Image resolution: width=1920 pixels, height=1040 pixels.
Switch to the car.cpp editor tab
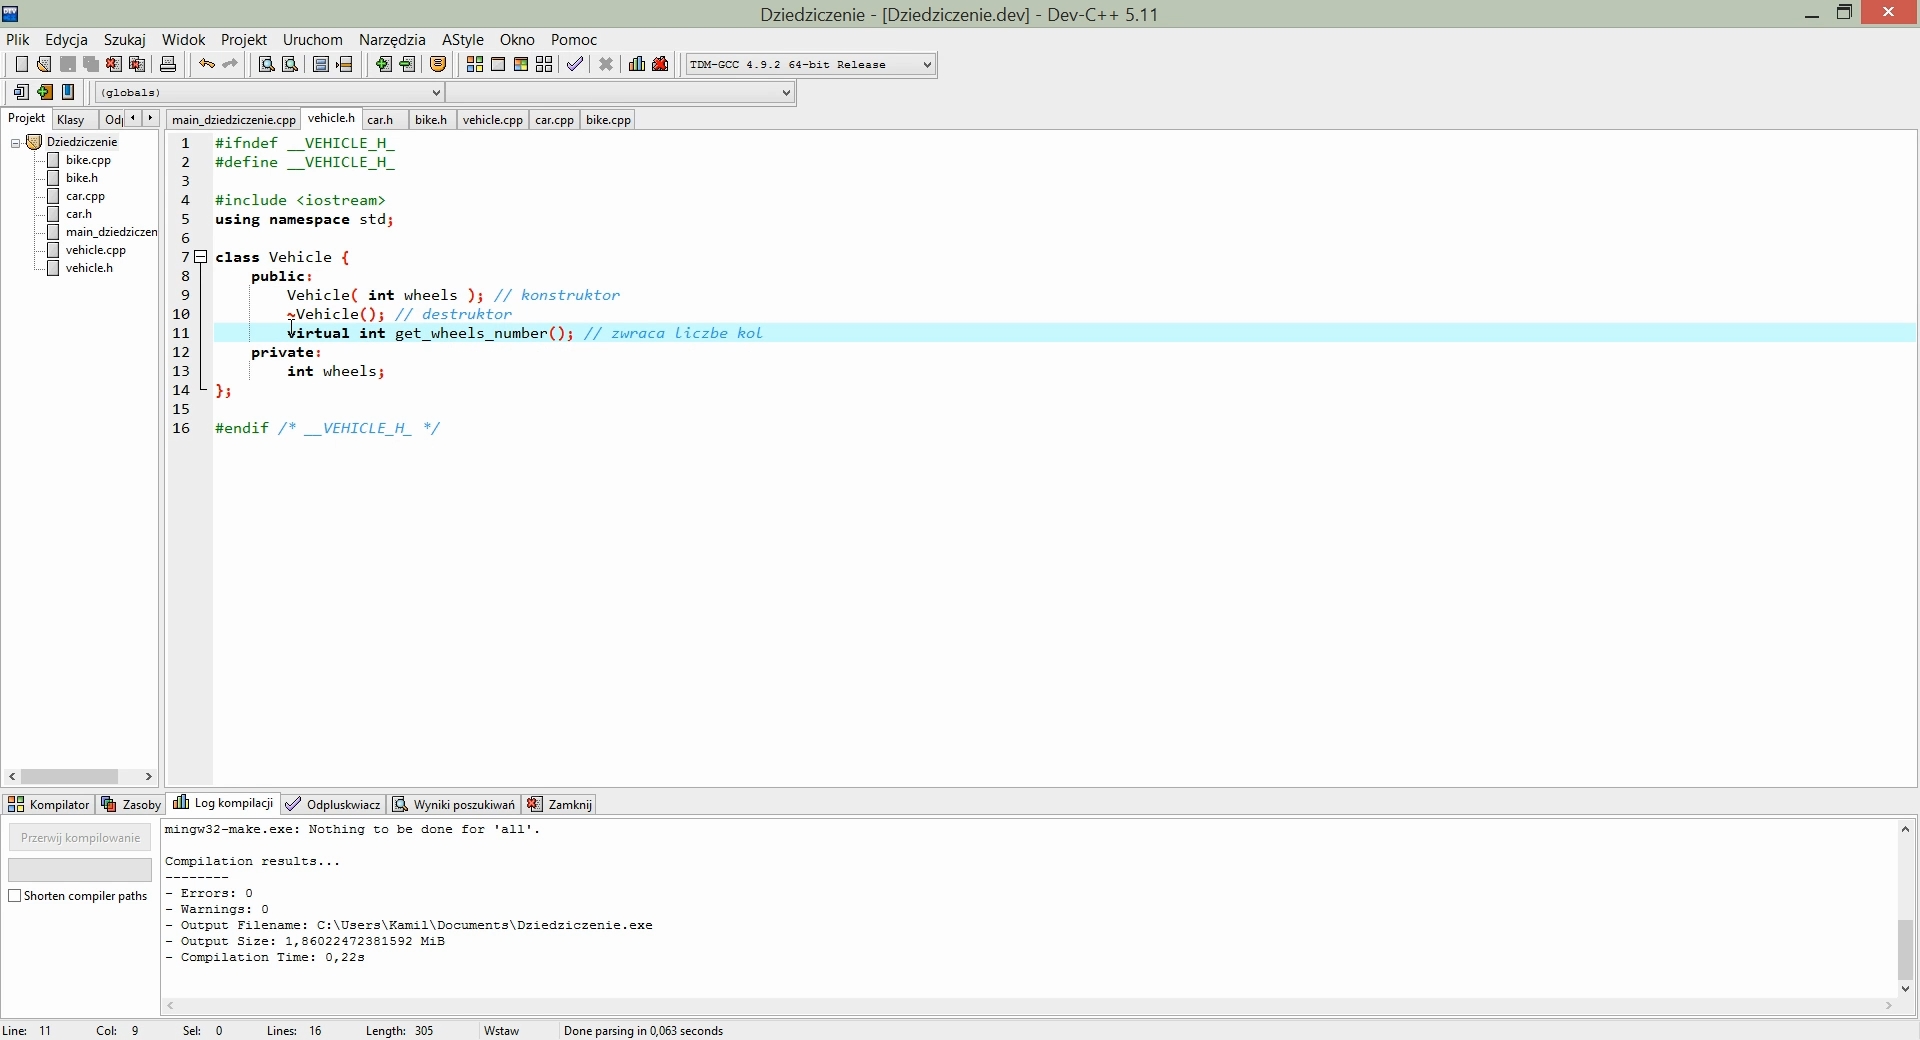[554, 120]
